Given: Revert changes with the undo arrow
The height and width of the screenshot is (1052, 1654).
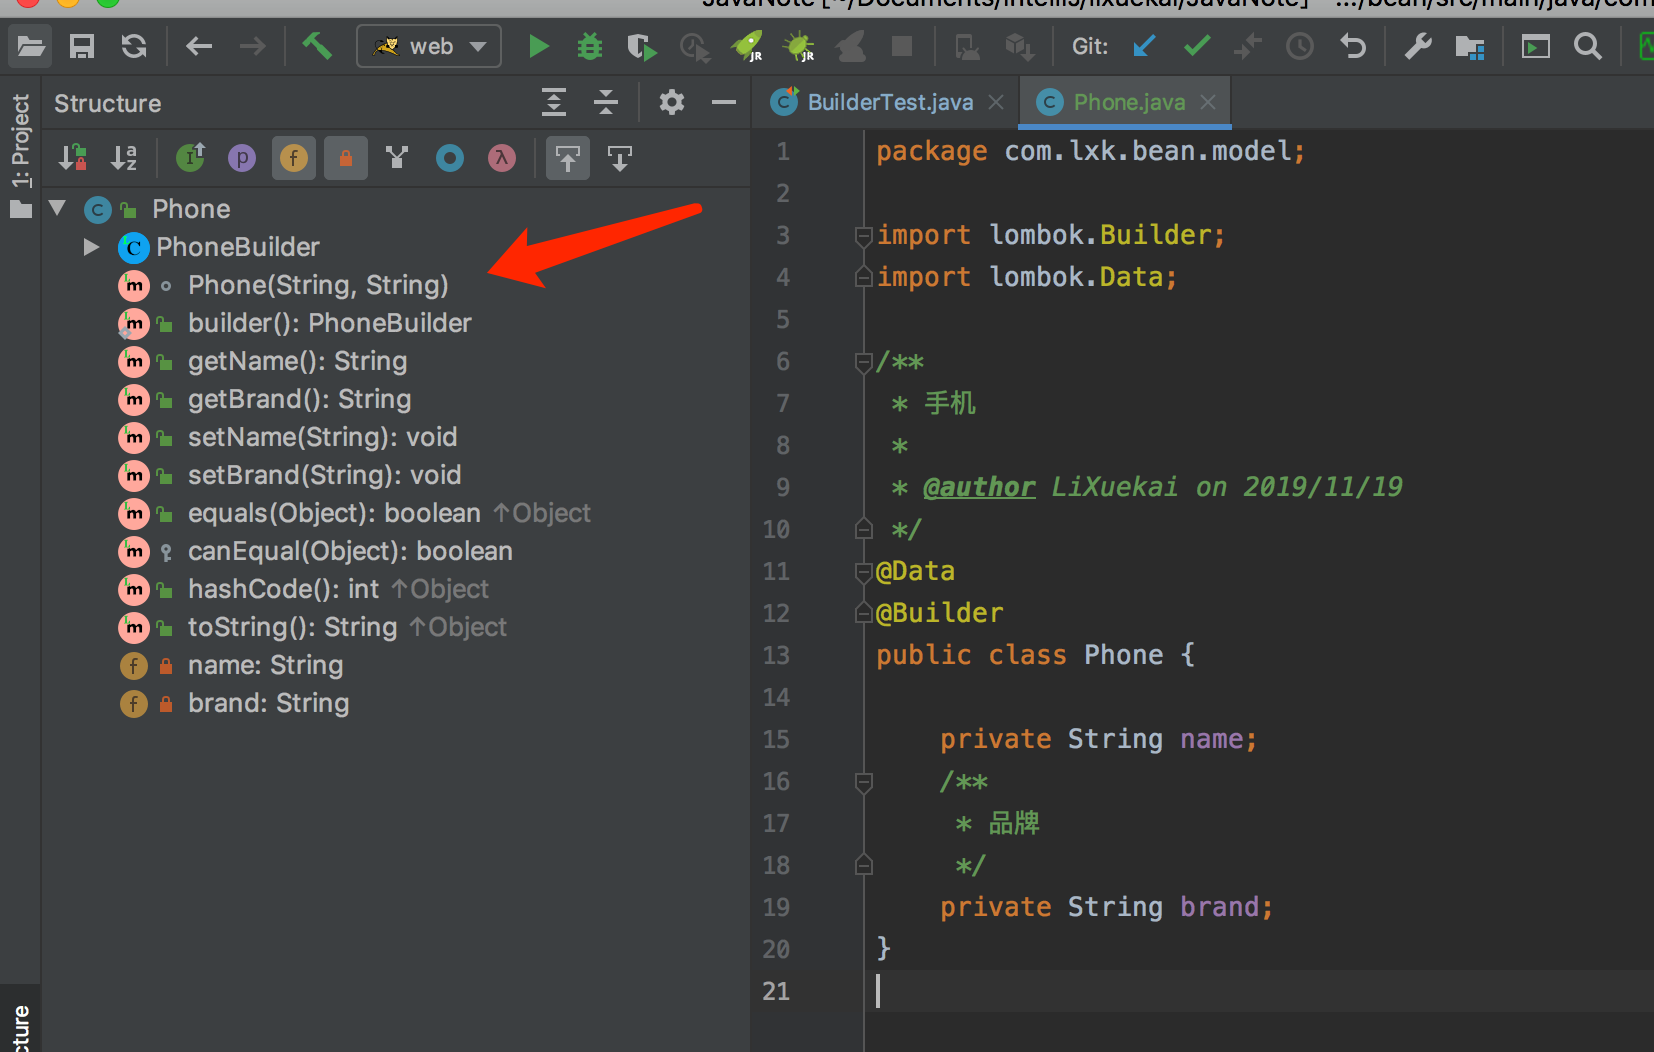Looking at the screenshot, I should tap(1353, 46).
